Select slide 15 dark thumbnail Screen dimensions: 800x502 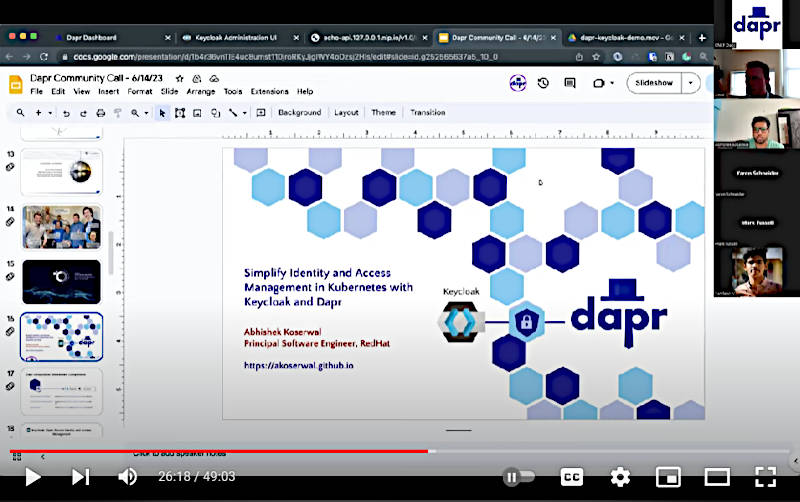click(61, 282)
